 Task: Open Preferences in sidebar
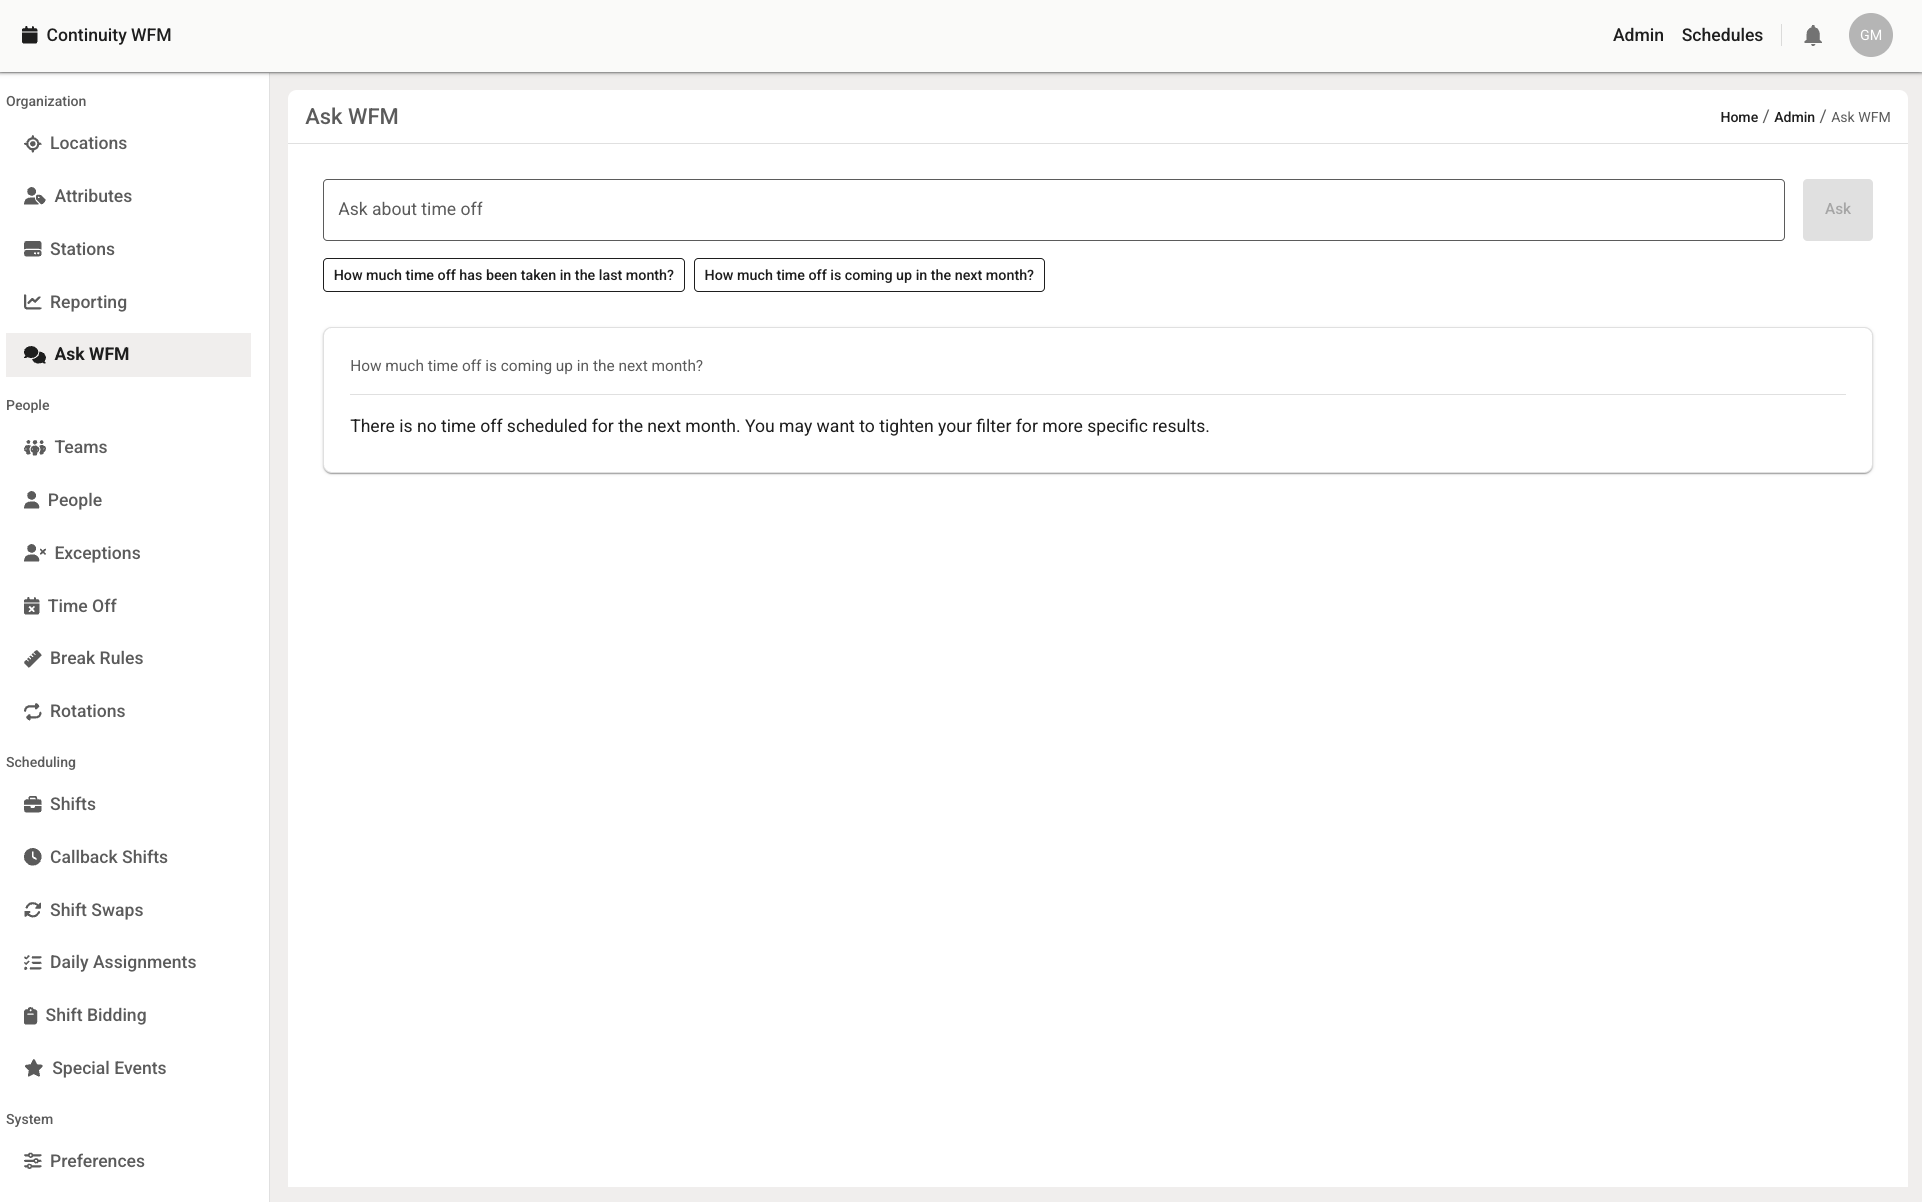(97, 1161)
